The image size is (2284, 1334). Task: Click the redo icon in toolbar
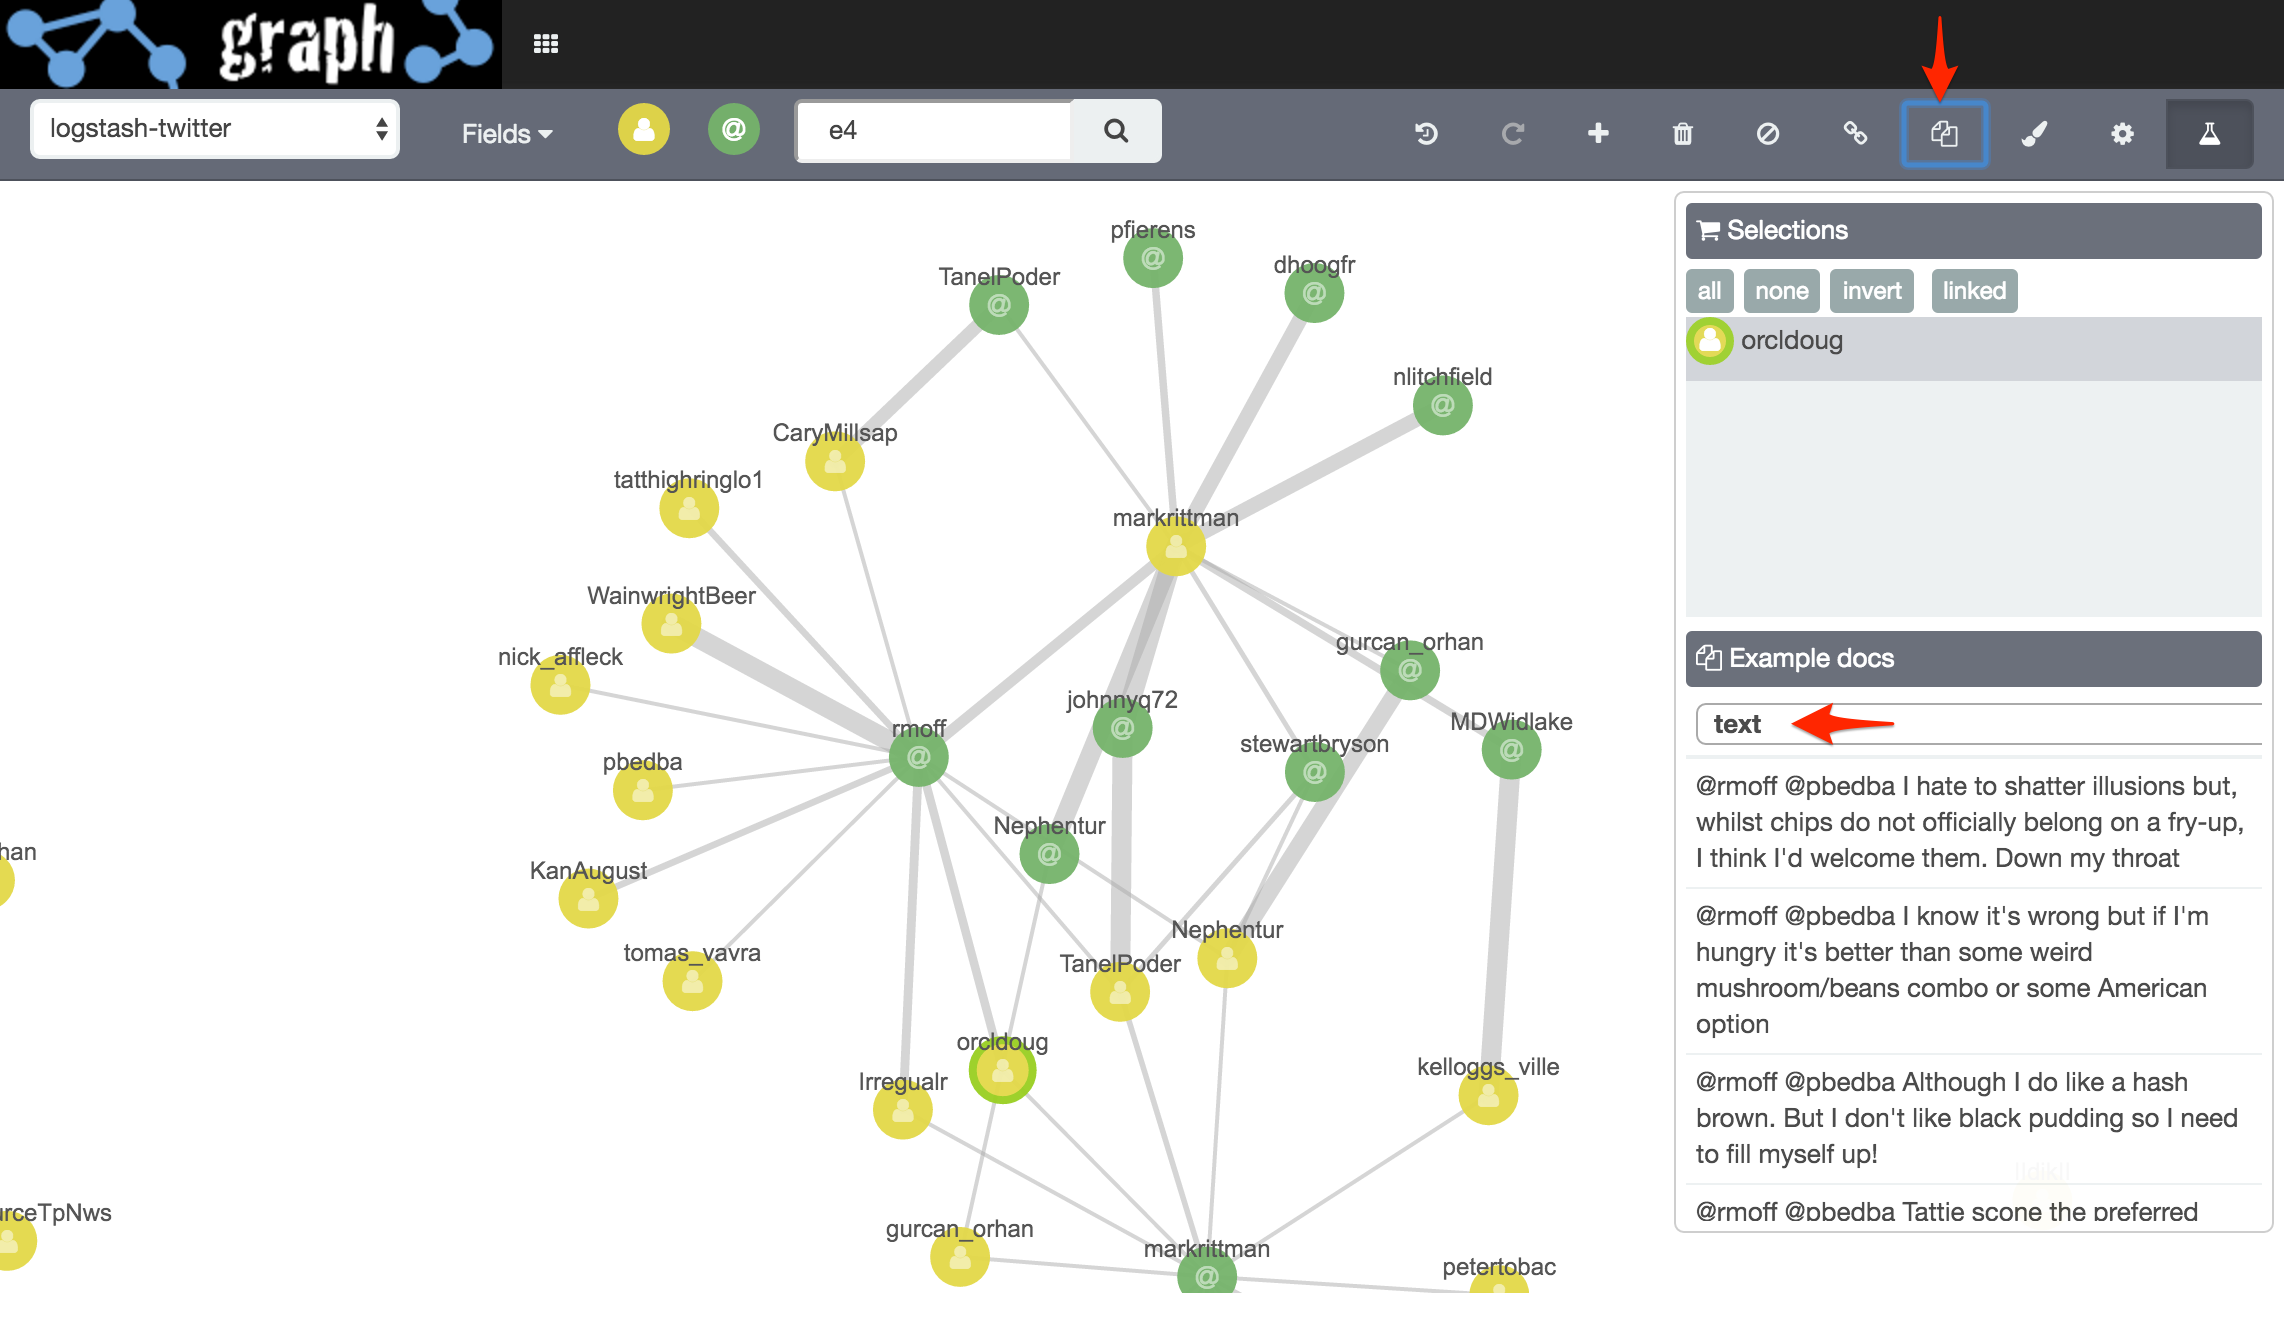click(x=1513, y=133)
